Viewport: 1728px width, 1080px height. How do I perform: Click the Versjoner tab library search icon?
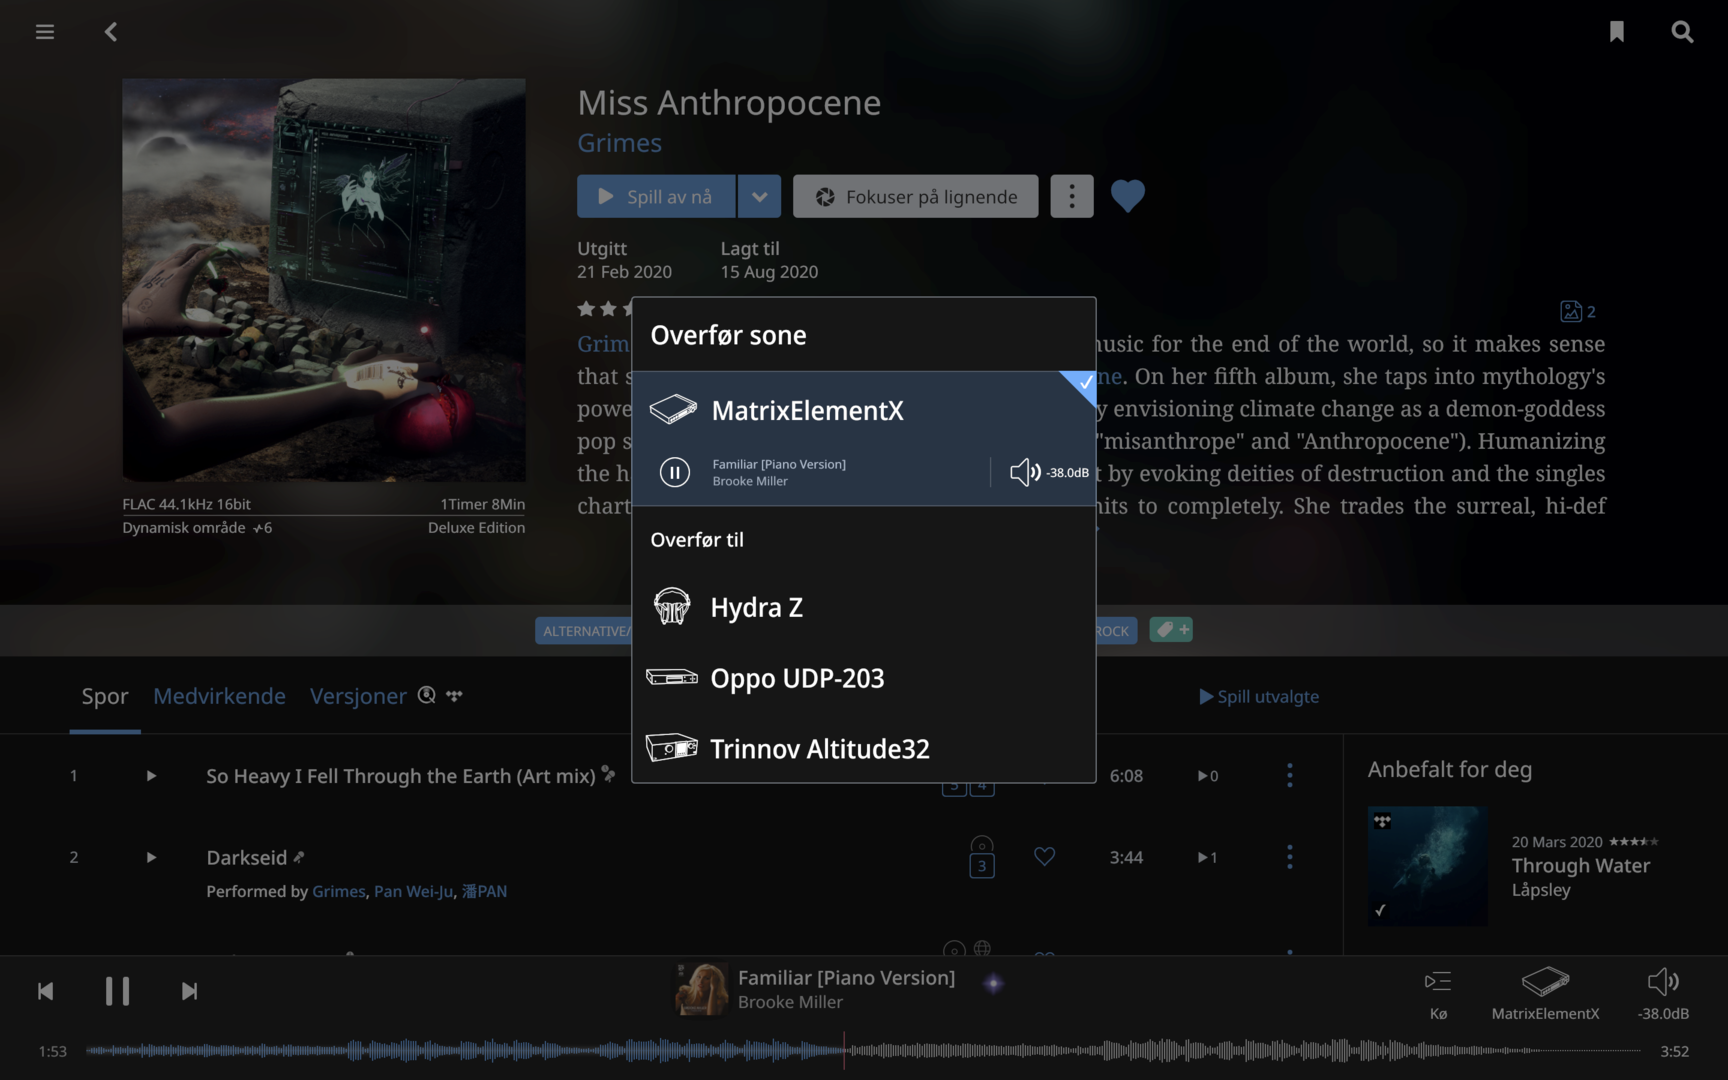point(427,695)
